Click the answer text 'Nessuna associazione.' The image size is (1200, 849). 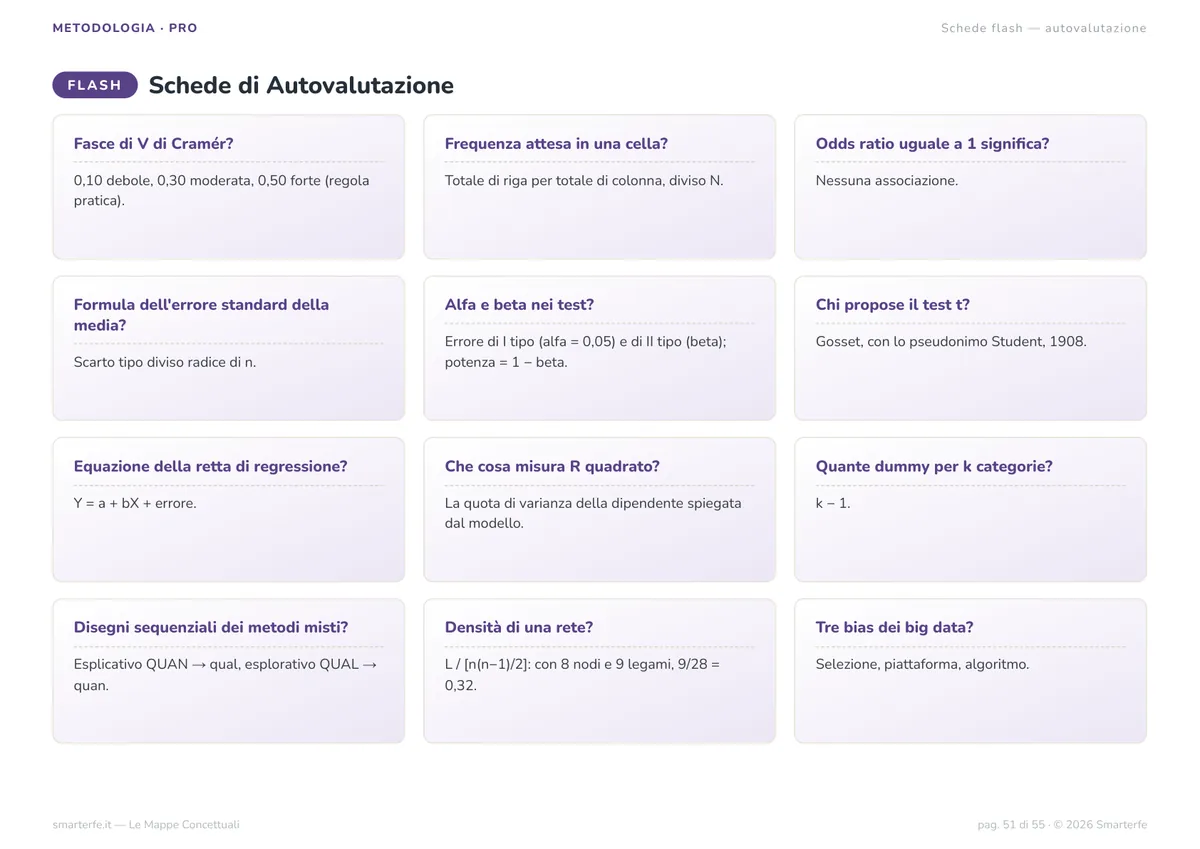pyautogui.click(x=886, y=180)
